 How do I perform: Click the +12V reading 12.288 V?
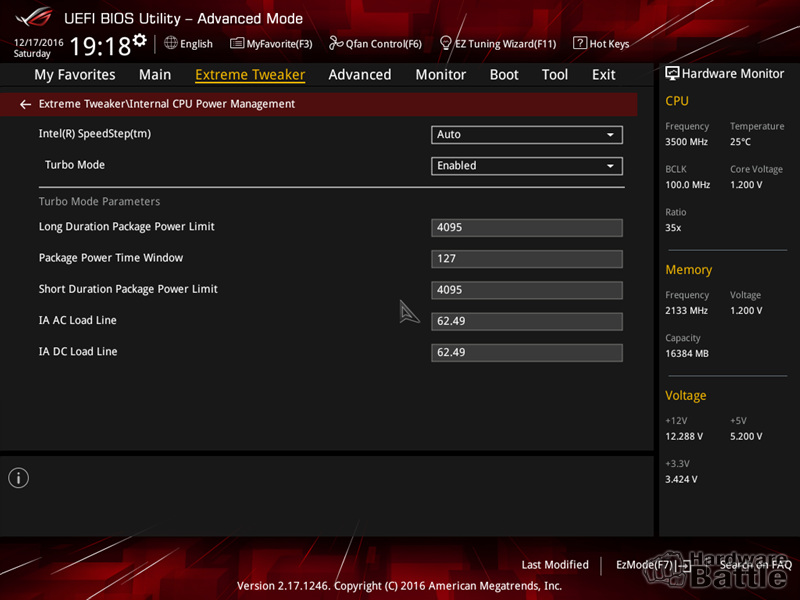tap(684, 437)
